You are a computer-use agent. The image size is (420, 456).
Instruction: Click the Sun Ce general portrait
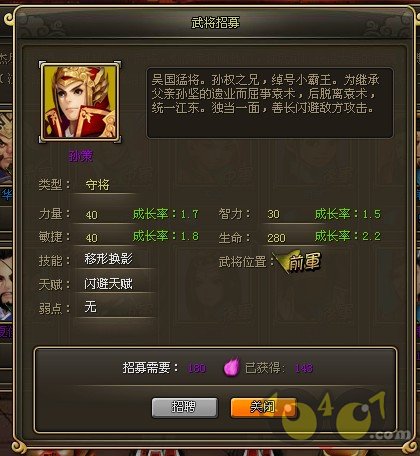click(x=80, y=102)
